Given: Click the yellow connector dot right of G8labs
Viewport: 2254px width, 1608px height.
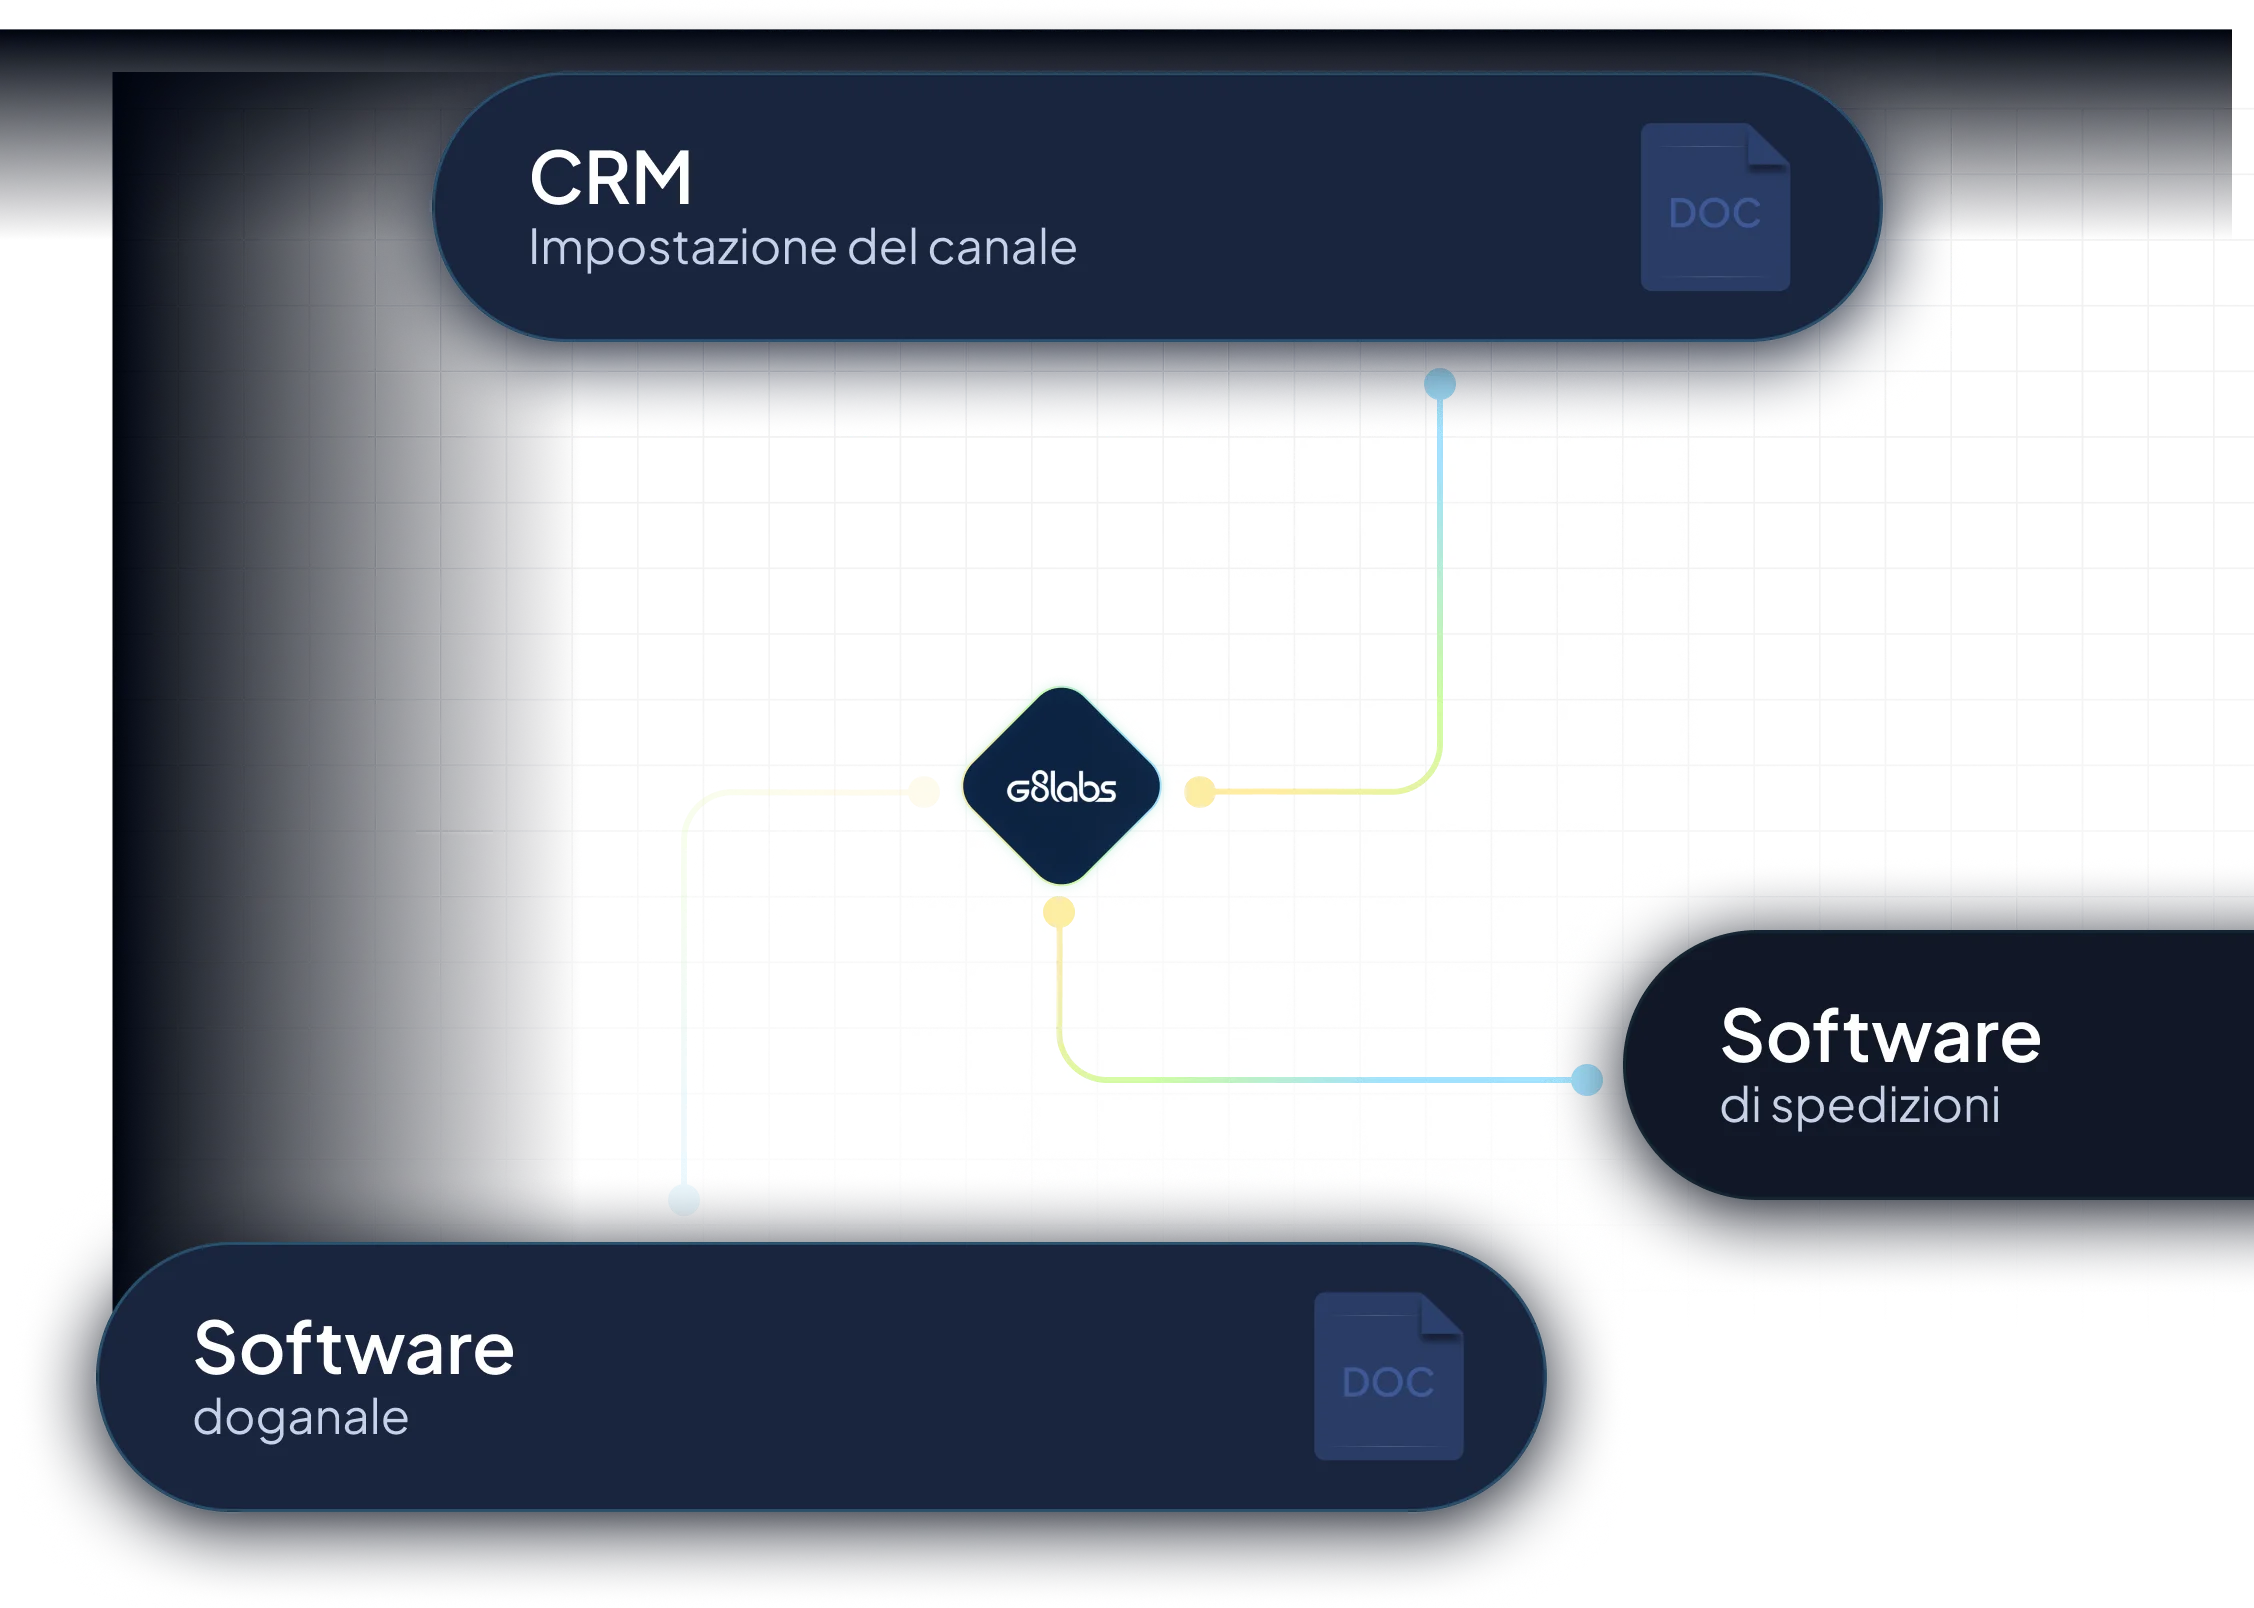Looking at the screenshot, I should [1200, 792].
